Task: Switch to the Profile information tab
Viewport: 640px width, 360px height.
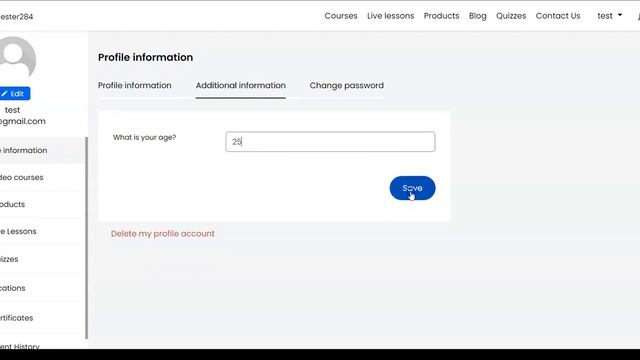Action: pyautogui.click(x=134, y=86)
